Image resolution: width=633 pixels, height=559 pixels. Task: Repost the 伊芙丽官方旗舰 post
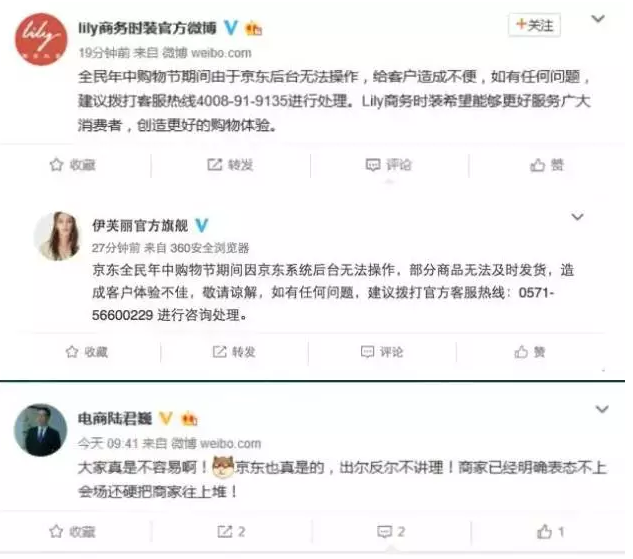pyautogui.click(x=234, y=352)
